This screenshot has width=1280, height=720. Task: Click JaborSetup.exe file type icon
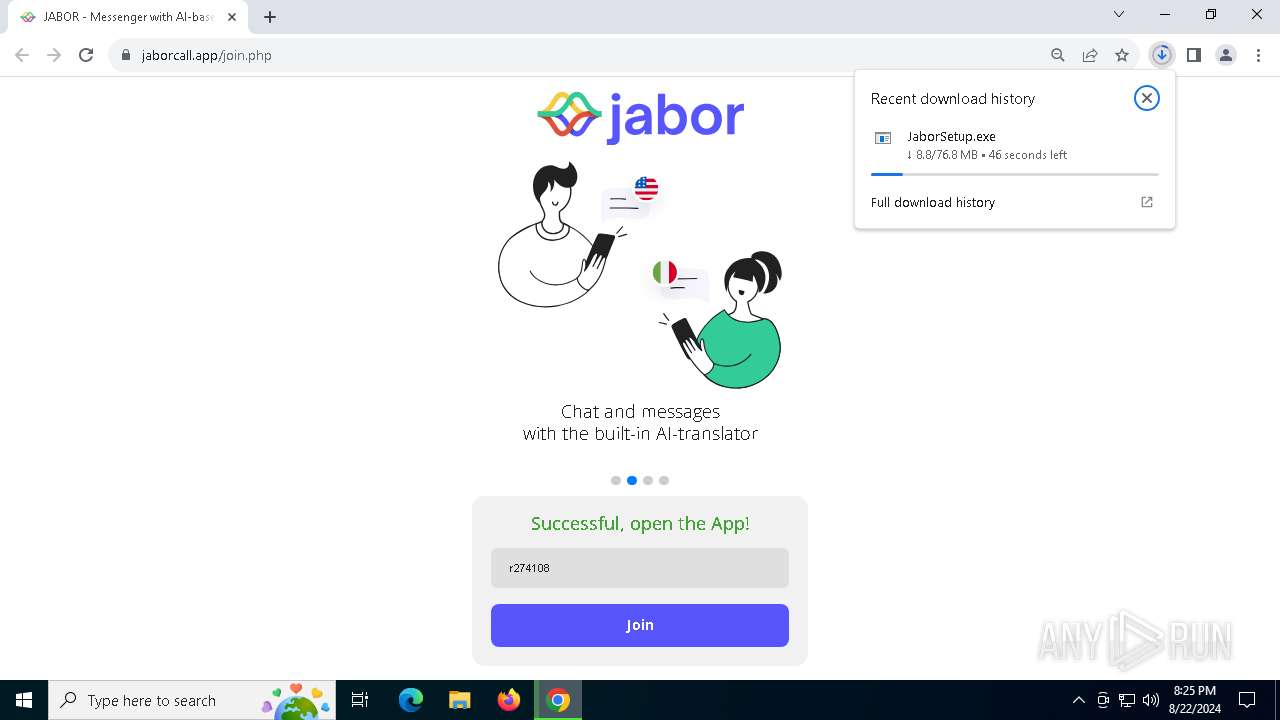click(x=883, y=138)
